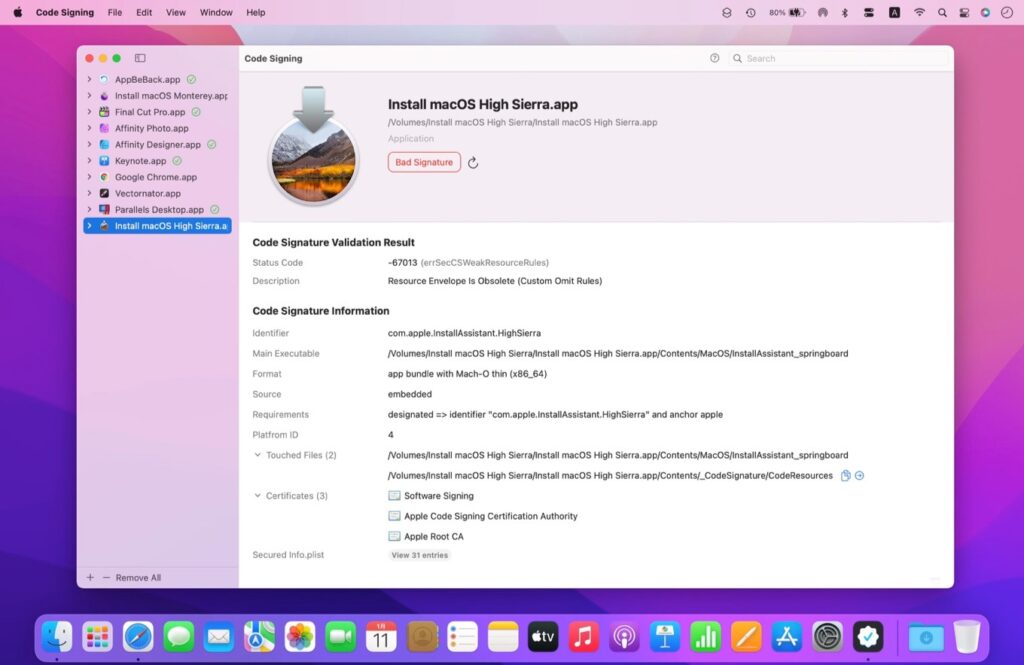Click the Software Signing certificate icon
Screen dimensions: 1024x665
point(395,495)
